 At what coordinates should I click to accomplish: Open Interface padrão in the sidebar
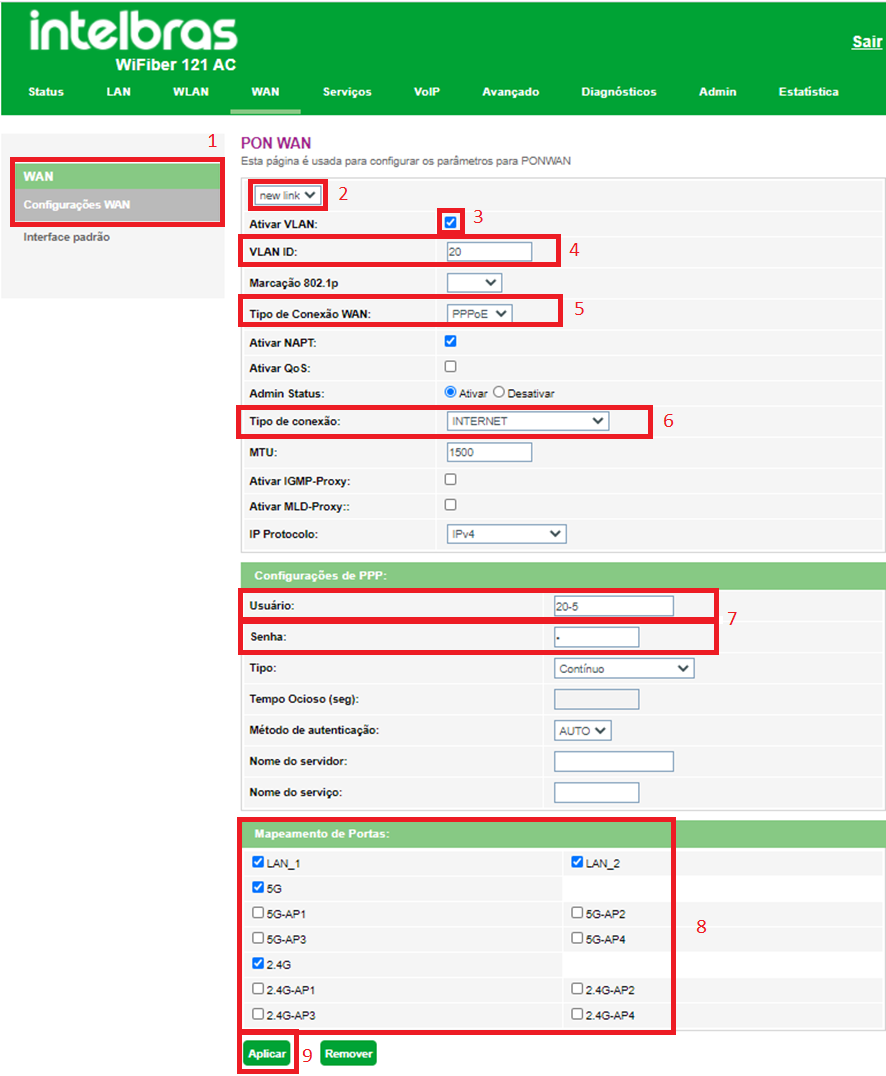67,237
